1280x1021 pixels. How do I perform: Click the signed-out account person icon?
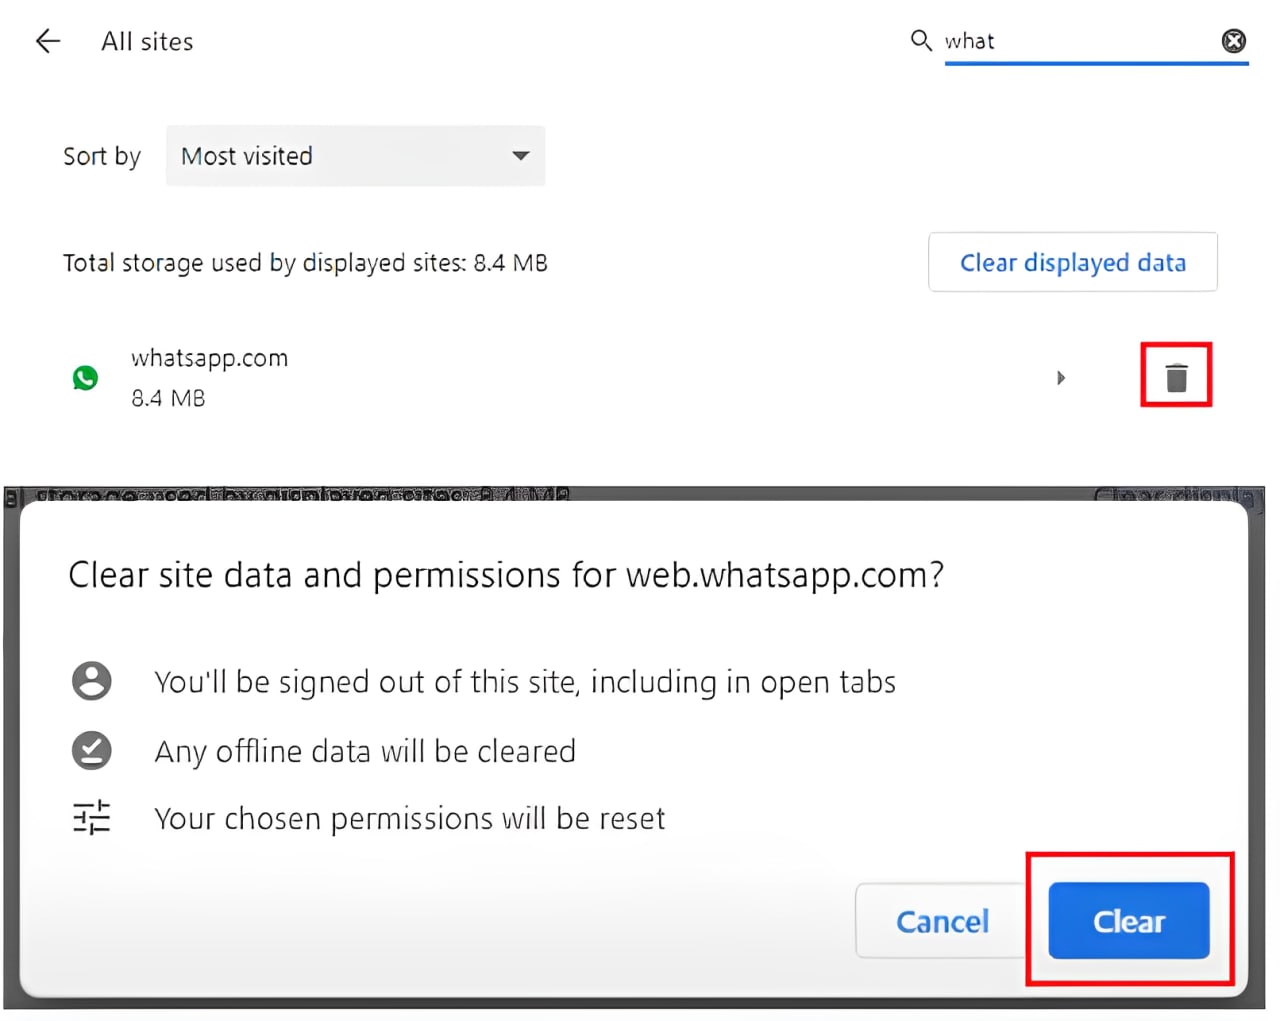pos(92,681)
